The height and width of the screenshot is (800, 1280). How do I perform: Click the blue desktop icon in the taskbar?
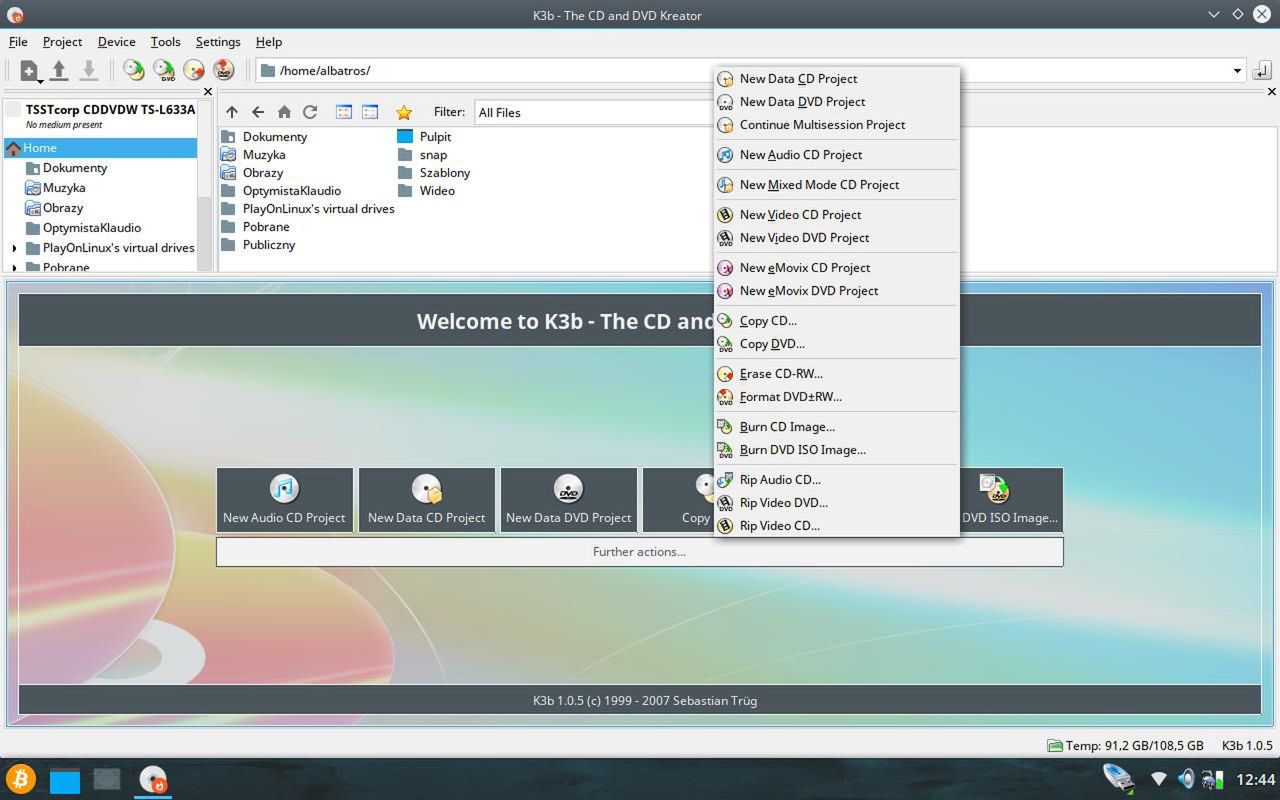[x=65, y=780]
